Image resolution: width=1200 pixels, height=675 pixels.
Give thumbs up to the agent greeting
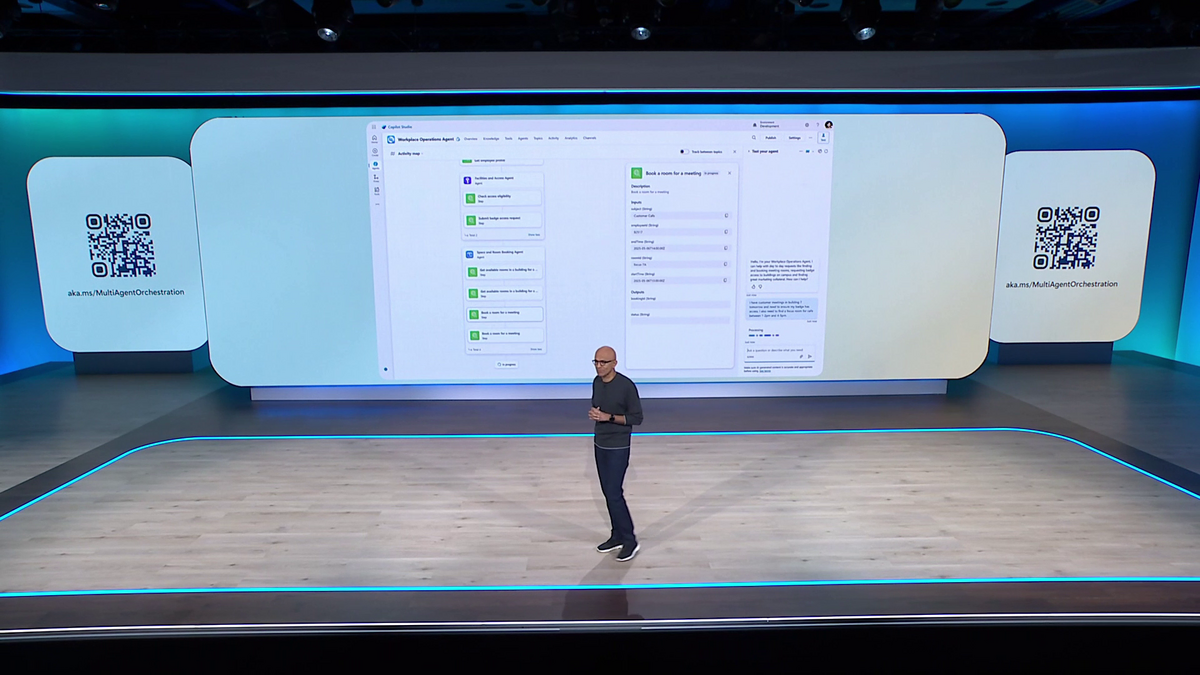[753, 287]
